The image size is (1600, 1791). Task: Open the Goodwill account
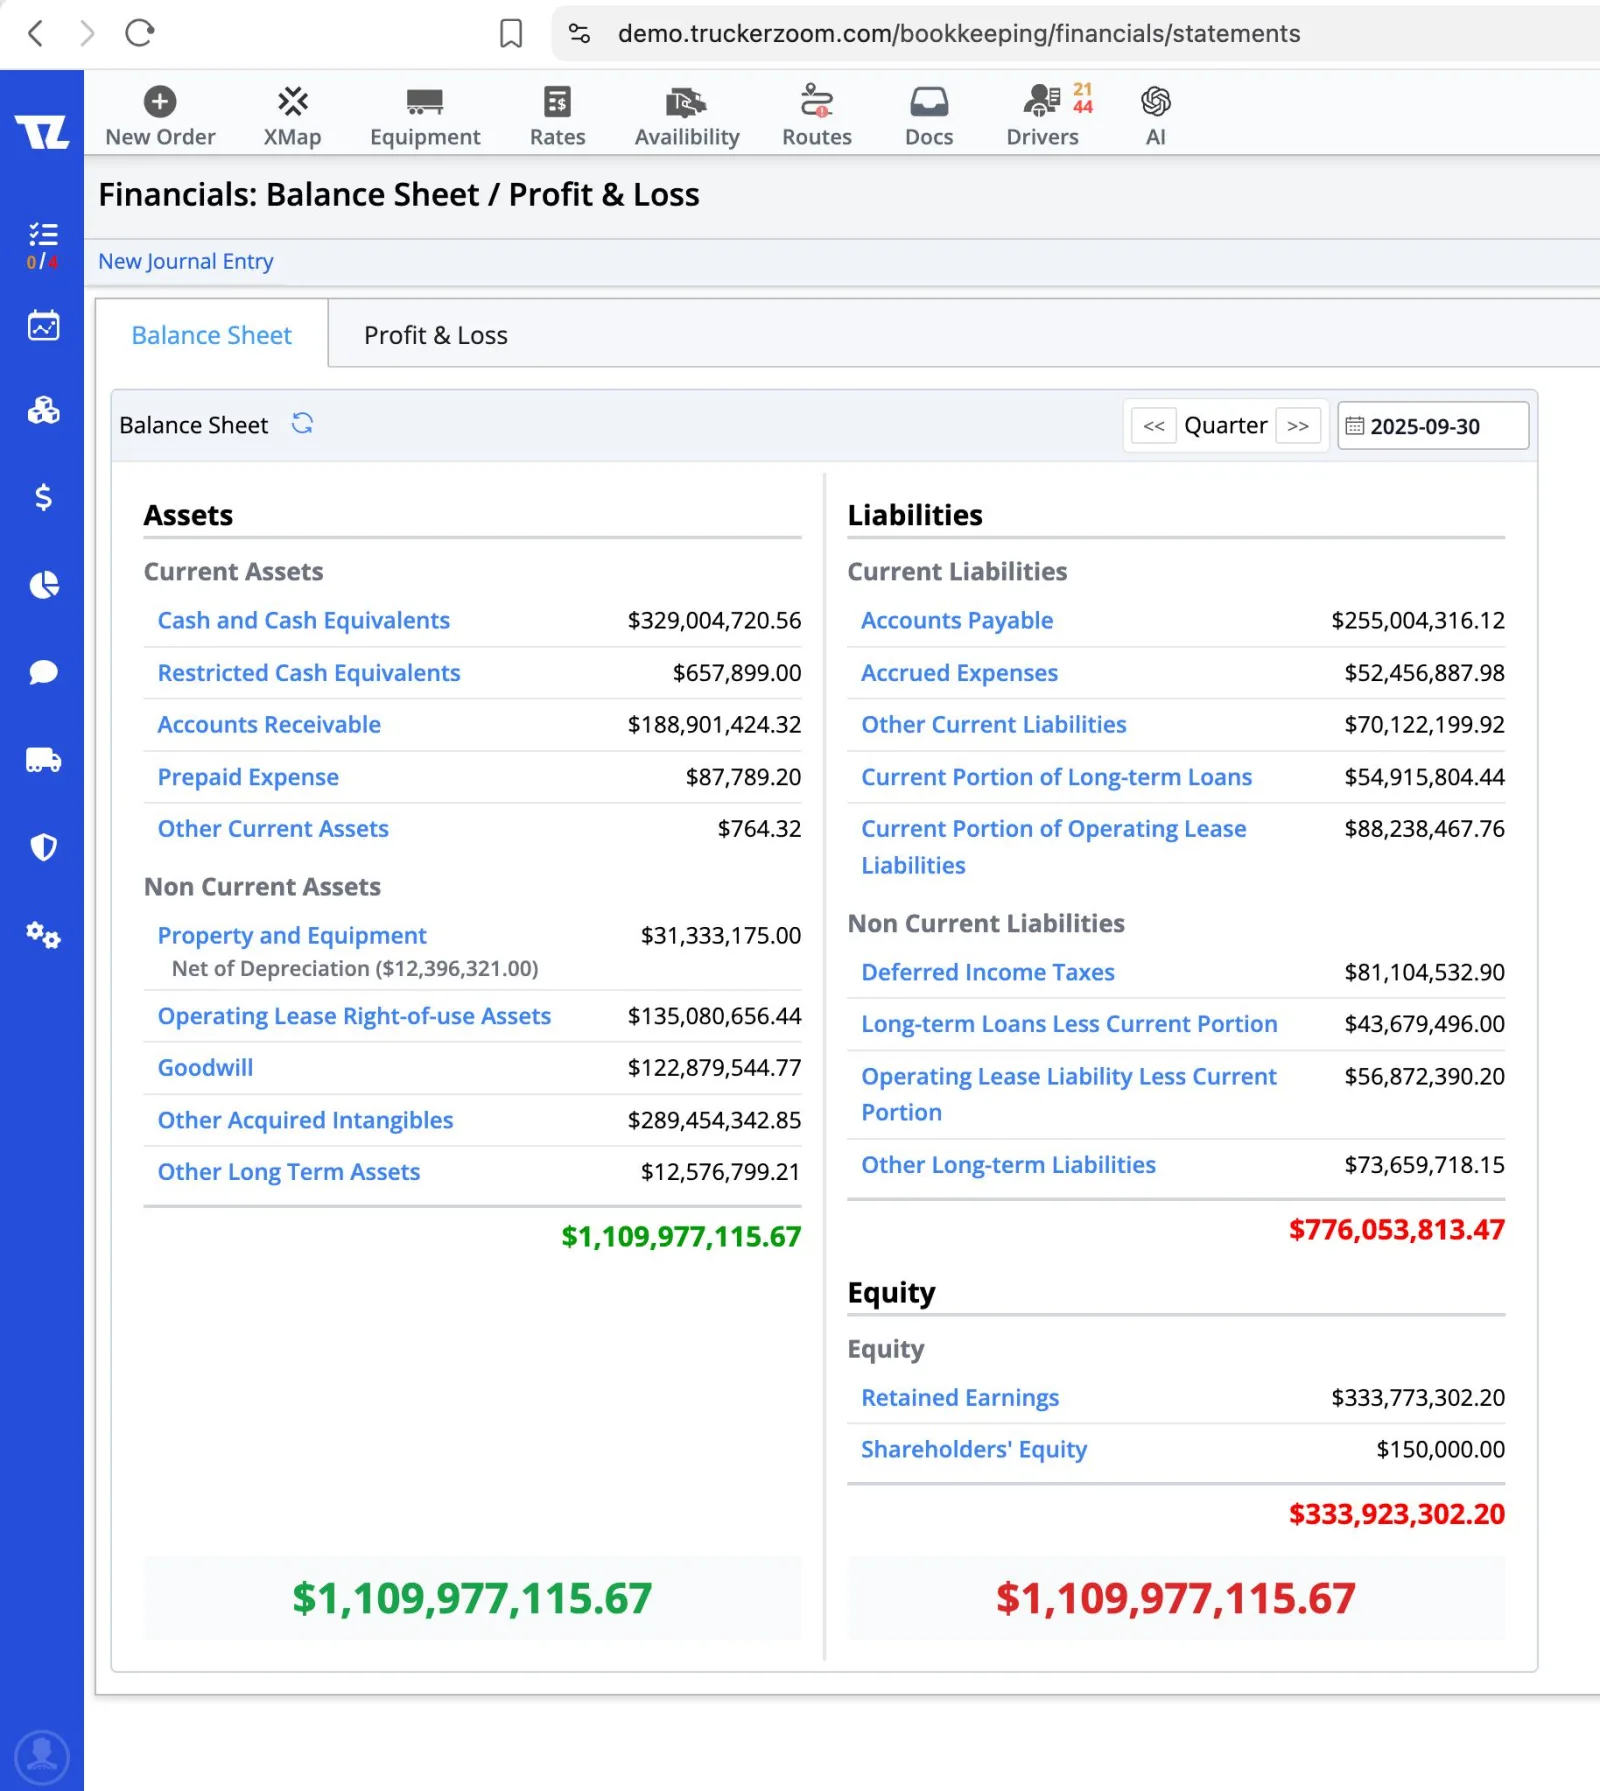[205, 1068]
